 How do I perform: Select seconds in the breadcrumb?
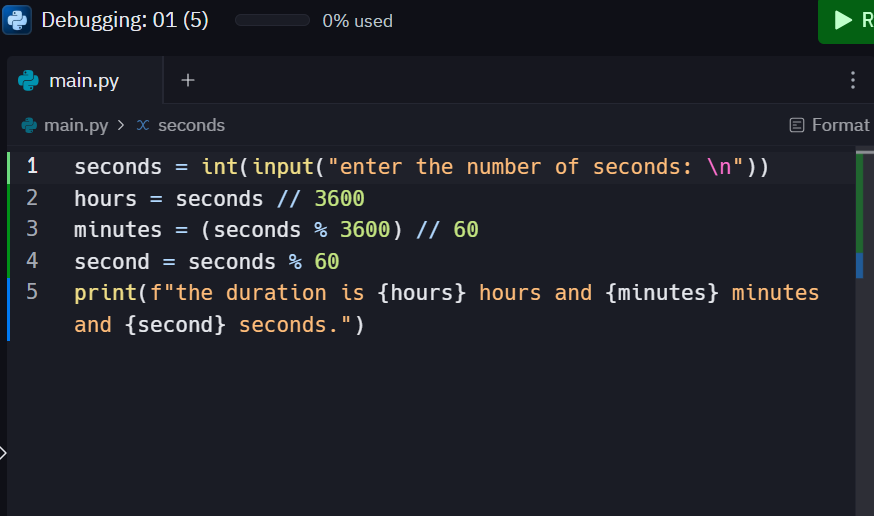coord(191,125)
